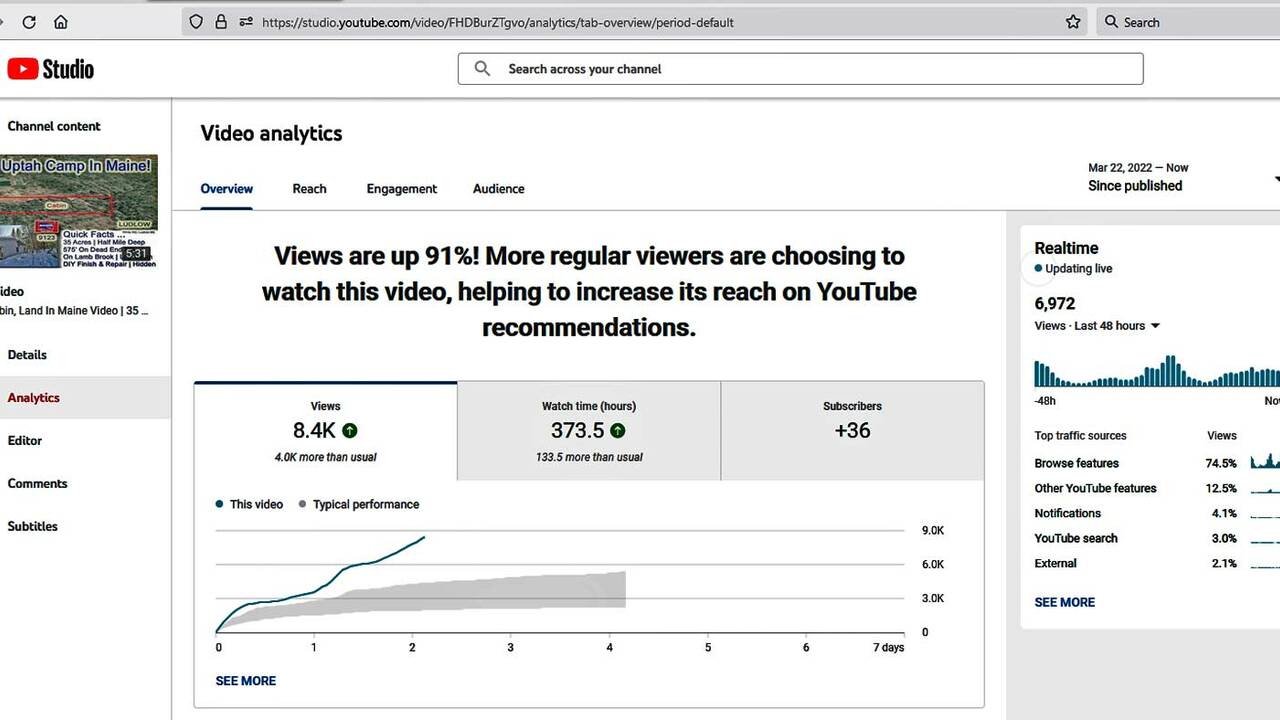
Task: Click the Realtime 48-hour views bar chart
Action: point(1157,368)
